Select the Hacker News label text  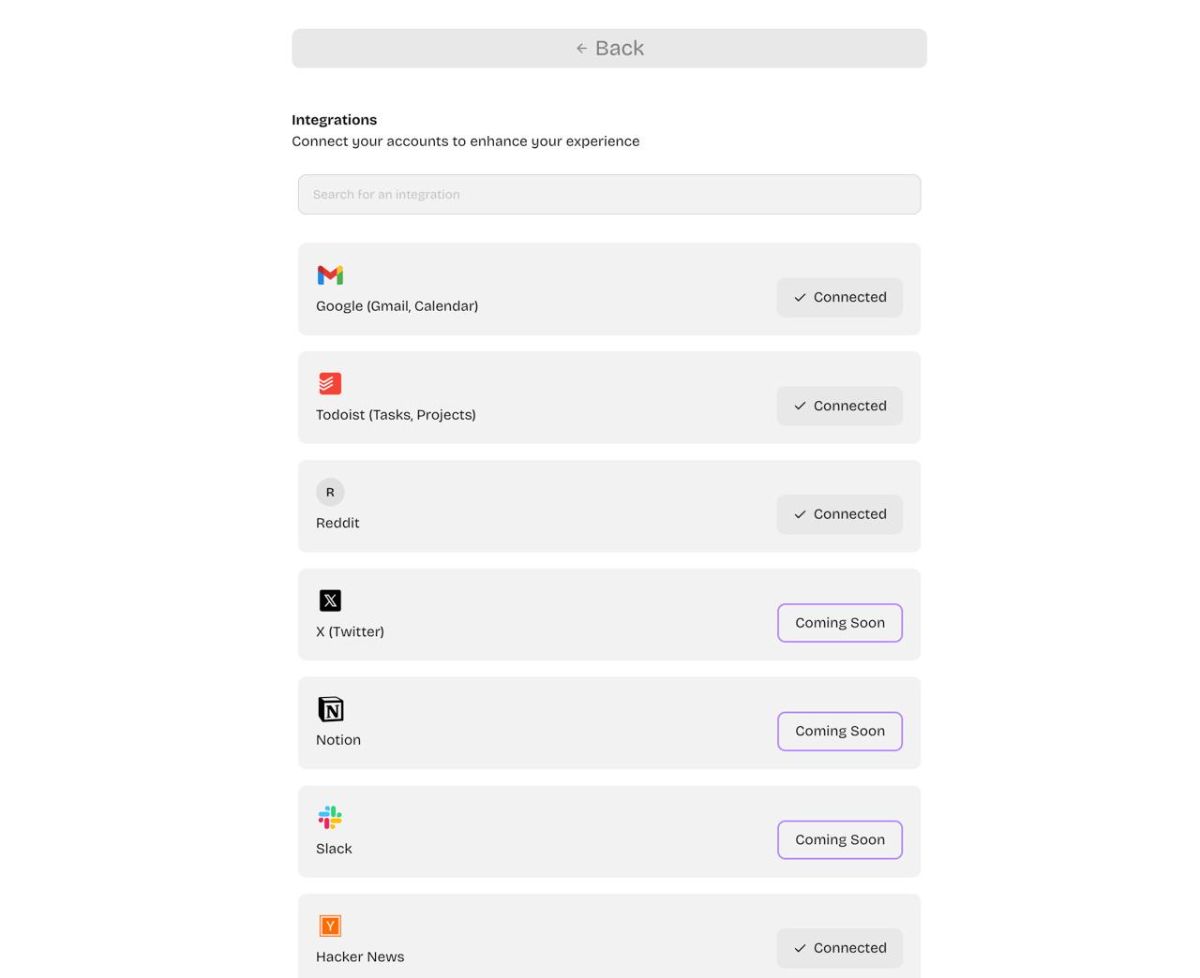tap(360, 957)
